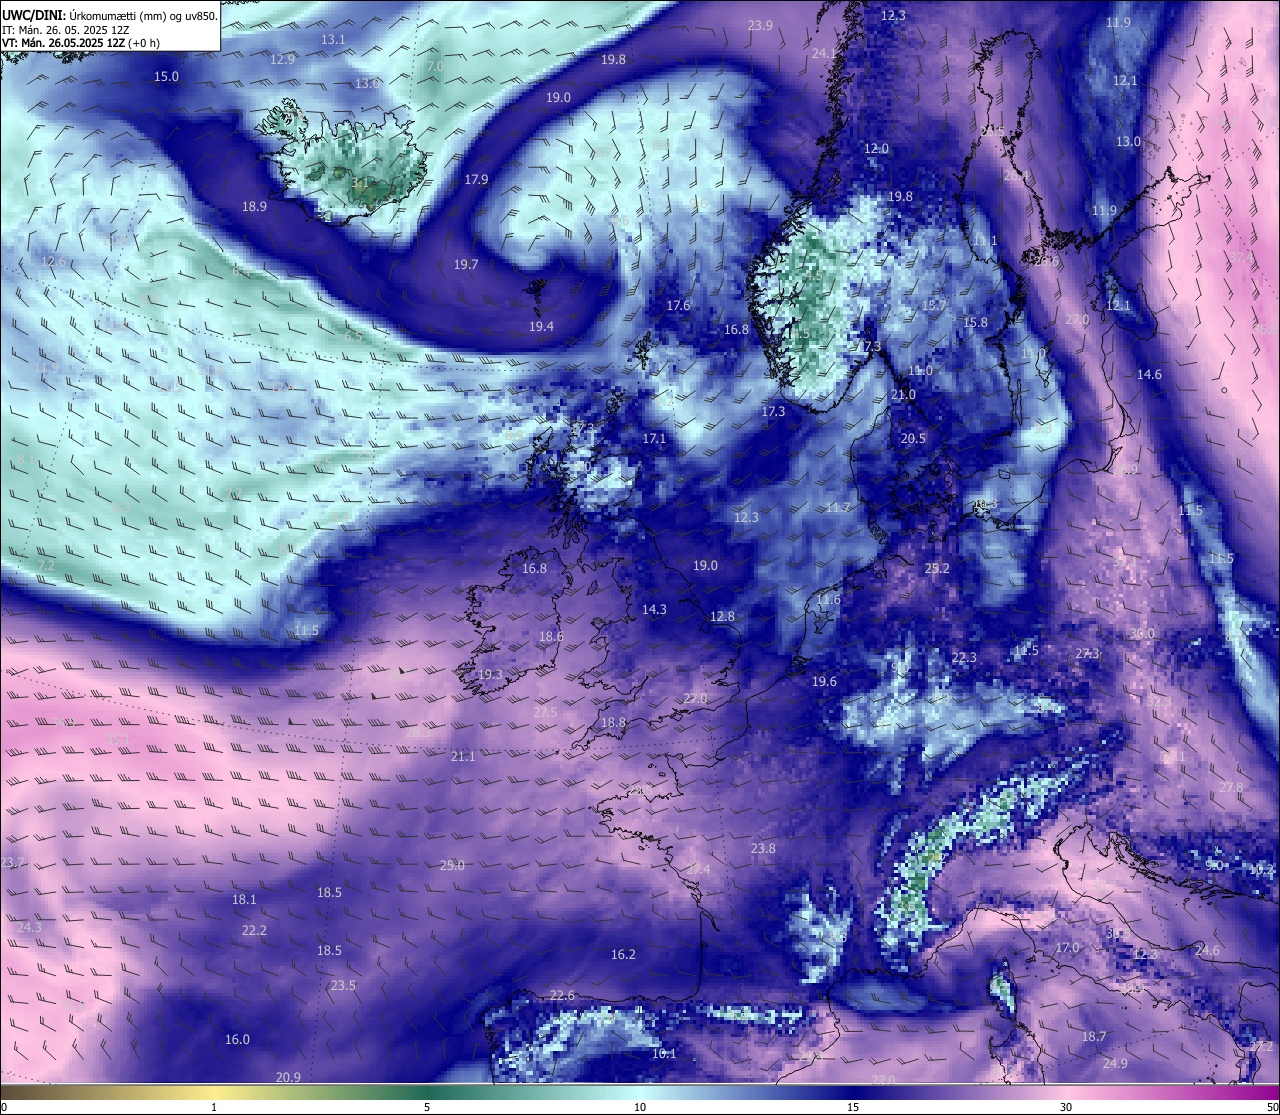Click the 24.6 value label
This screenshot has width=1280, height=1115.
(x=1207, y=951)
